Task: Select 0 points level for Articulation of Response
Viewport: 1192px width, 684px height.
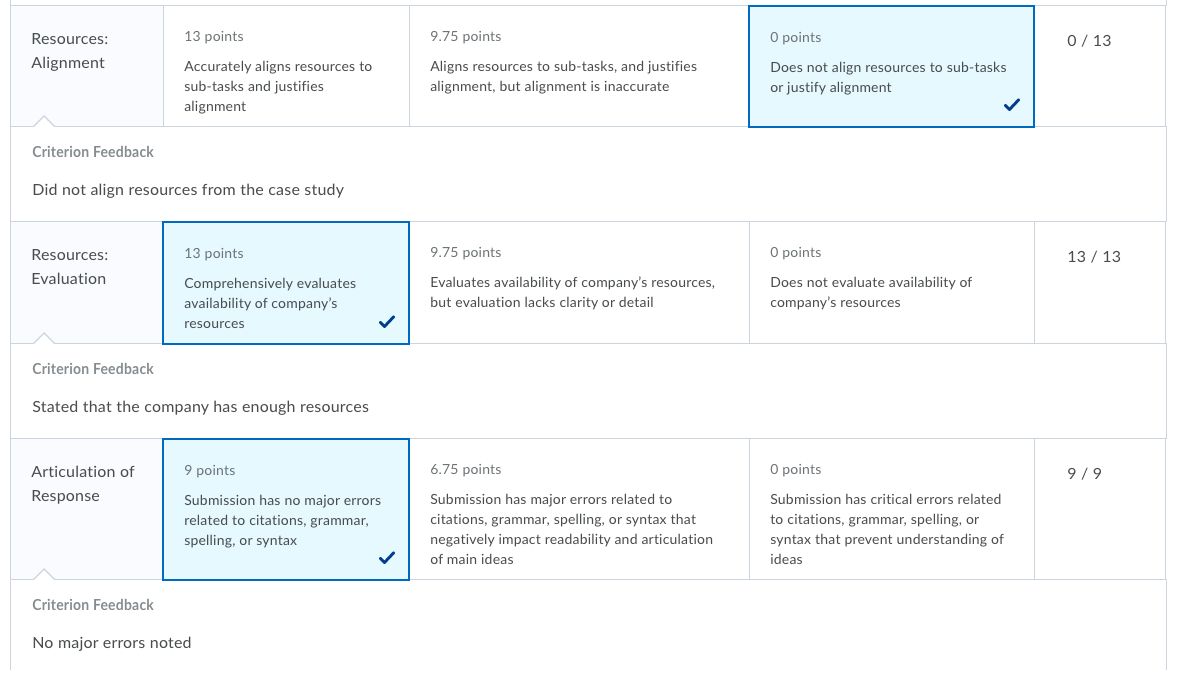Action: (x=892, y=509)
